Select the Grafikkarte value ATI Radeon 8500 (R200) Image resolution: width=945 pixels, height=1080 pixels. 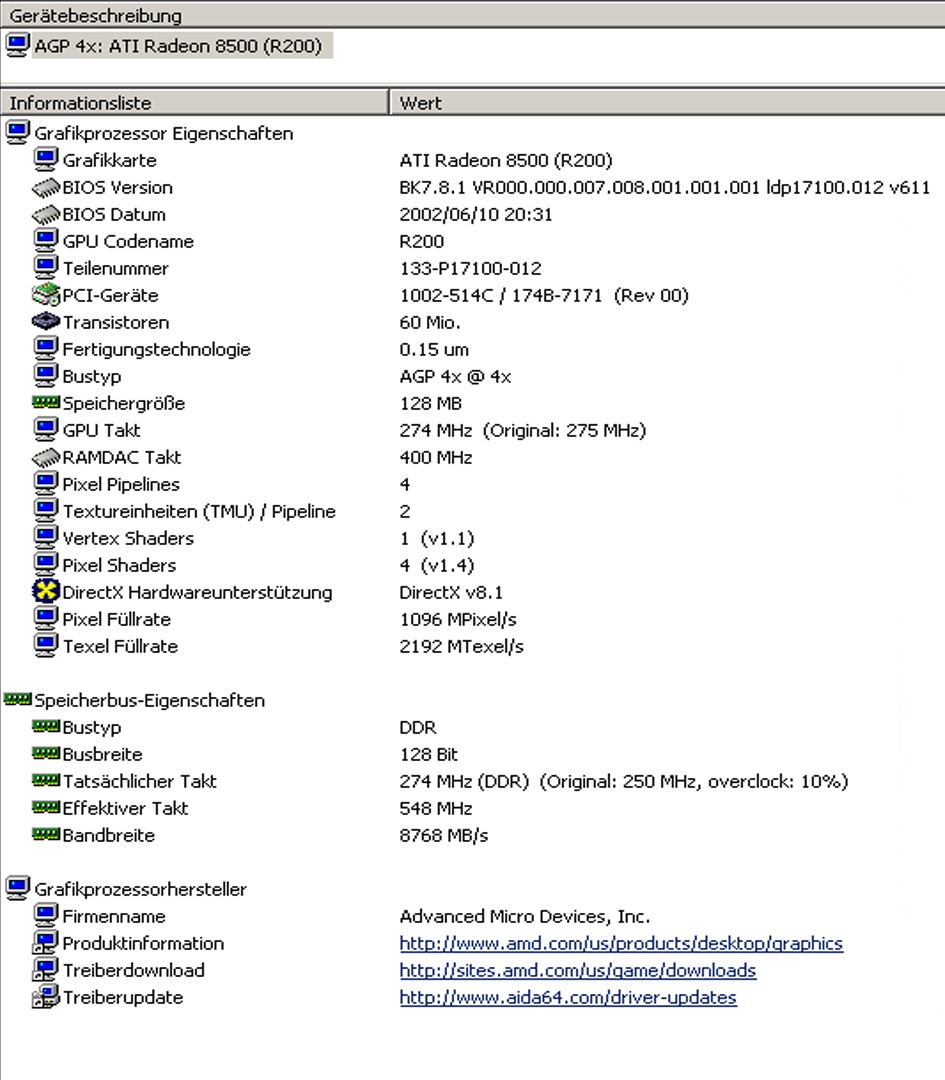point(506,160)
